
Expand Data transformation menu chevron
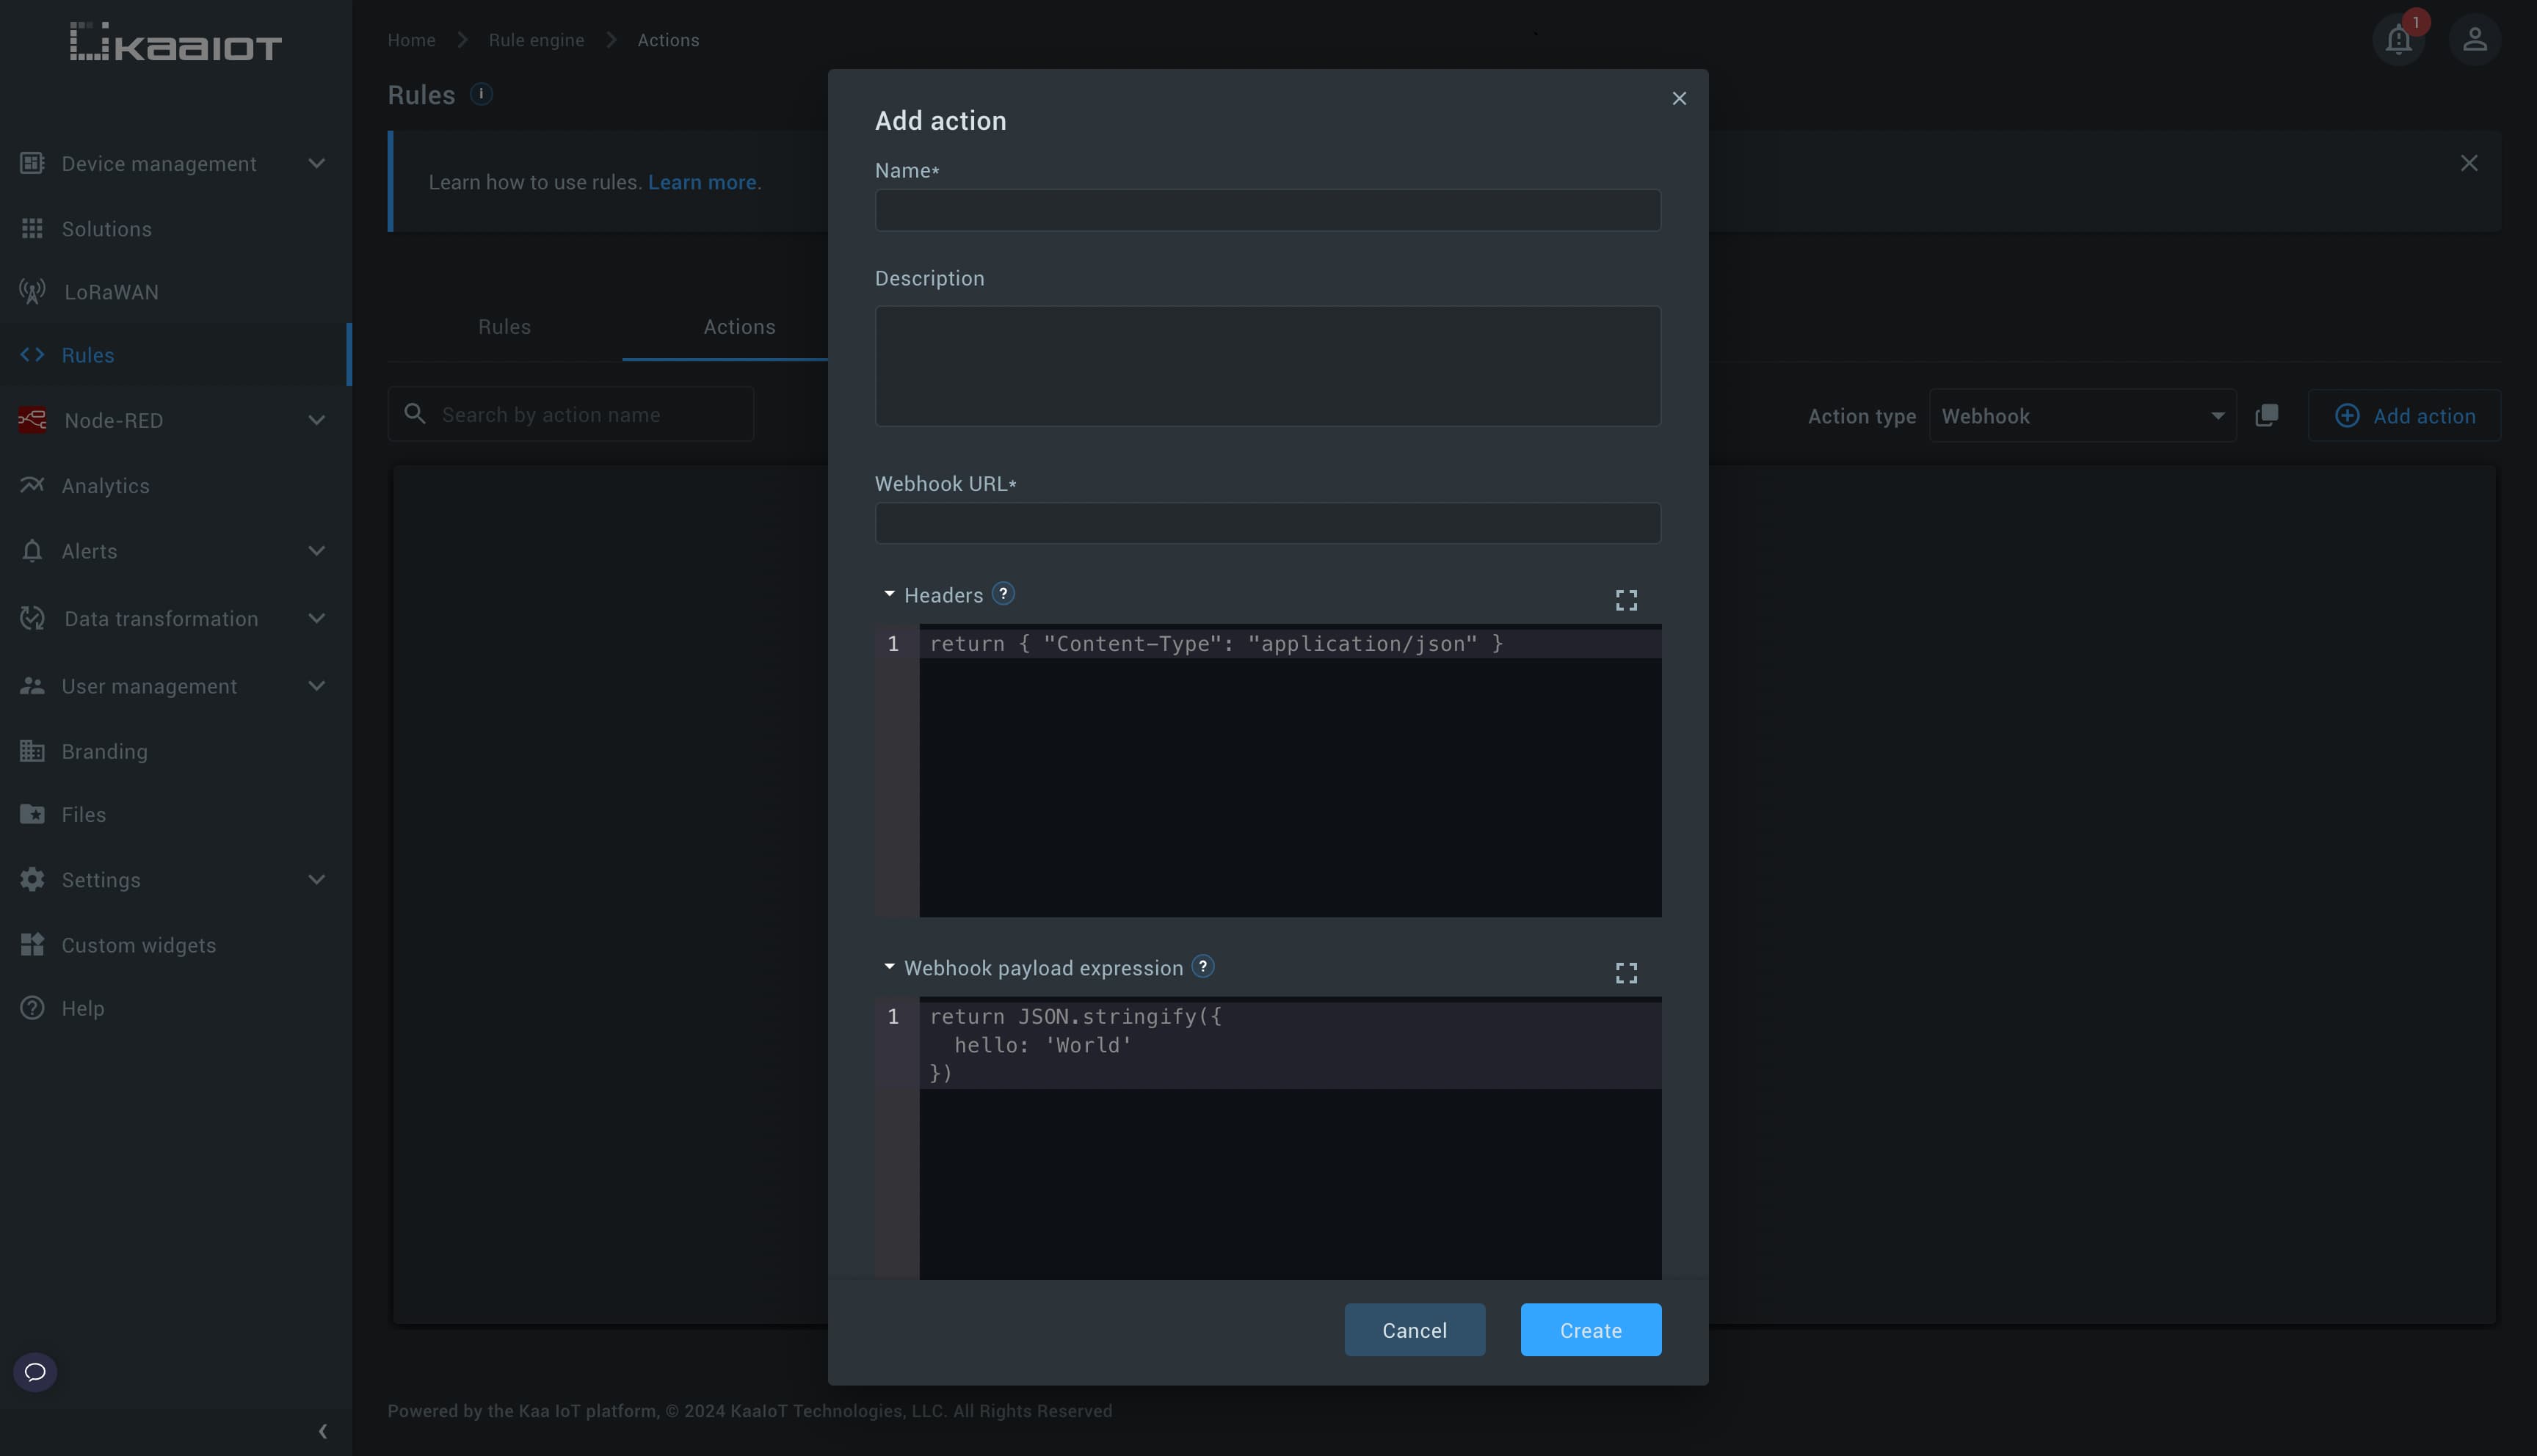[317, 619]
